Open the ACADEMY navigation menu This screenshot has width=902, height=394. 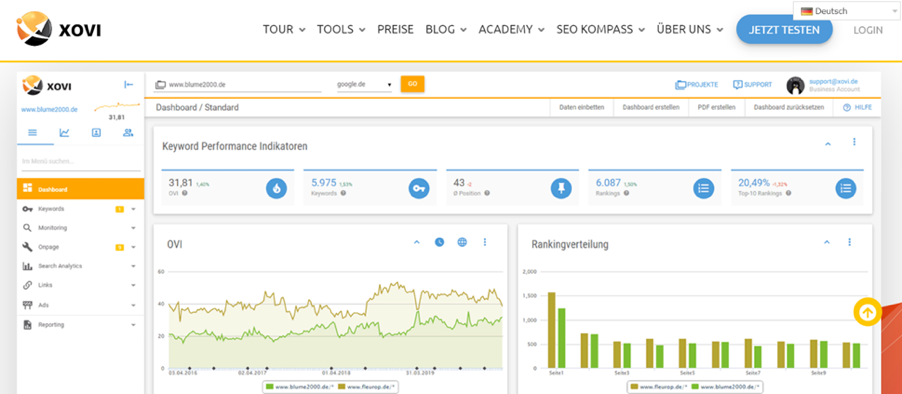pyautogui.click(x=511, y=29)
